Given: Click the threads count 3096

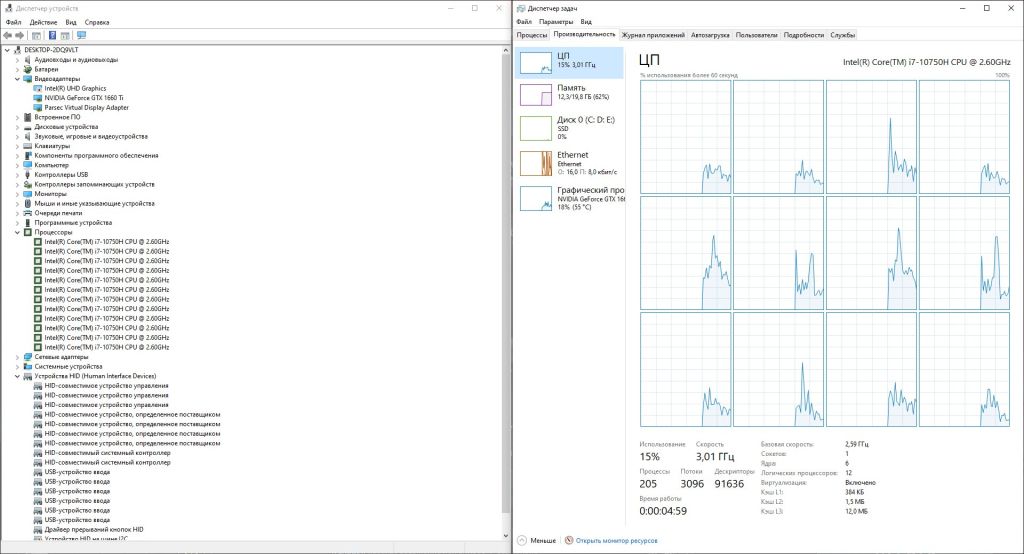Looking at the screenshot, I should 692,483.
